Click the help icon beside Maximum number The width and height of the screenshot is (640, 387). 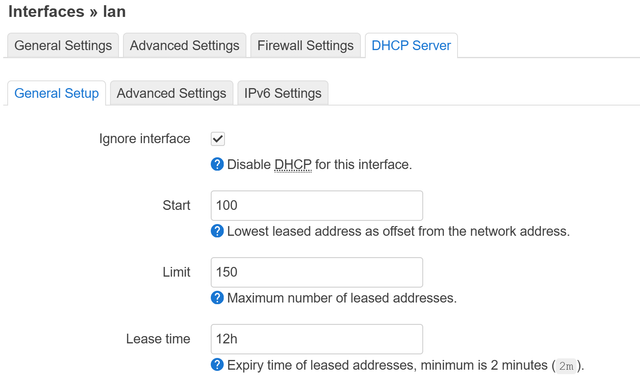tap(217, 298)
